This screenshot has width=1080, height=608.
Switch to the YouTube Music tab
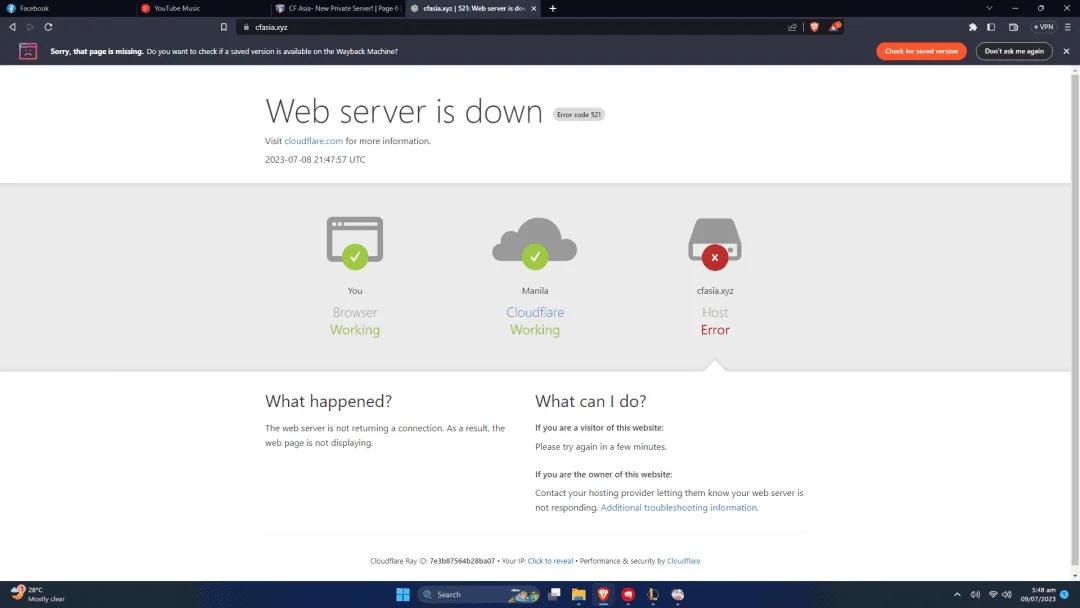pyautogui.click(x=203, y=8)
